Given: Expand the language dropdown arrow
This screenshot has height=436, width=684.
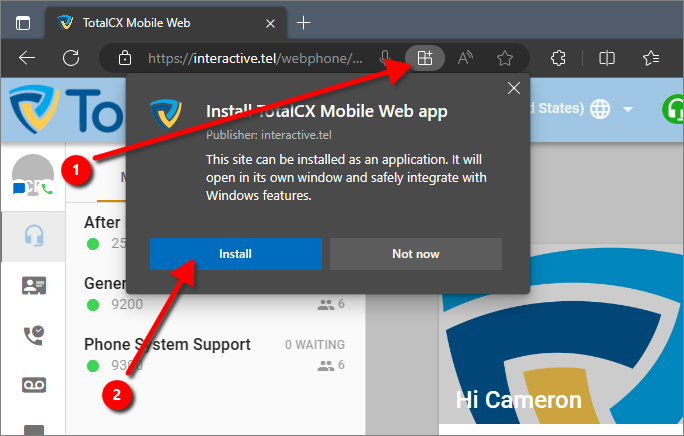Looking at the screenshot, I should [x=628, y=109].
